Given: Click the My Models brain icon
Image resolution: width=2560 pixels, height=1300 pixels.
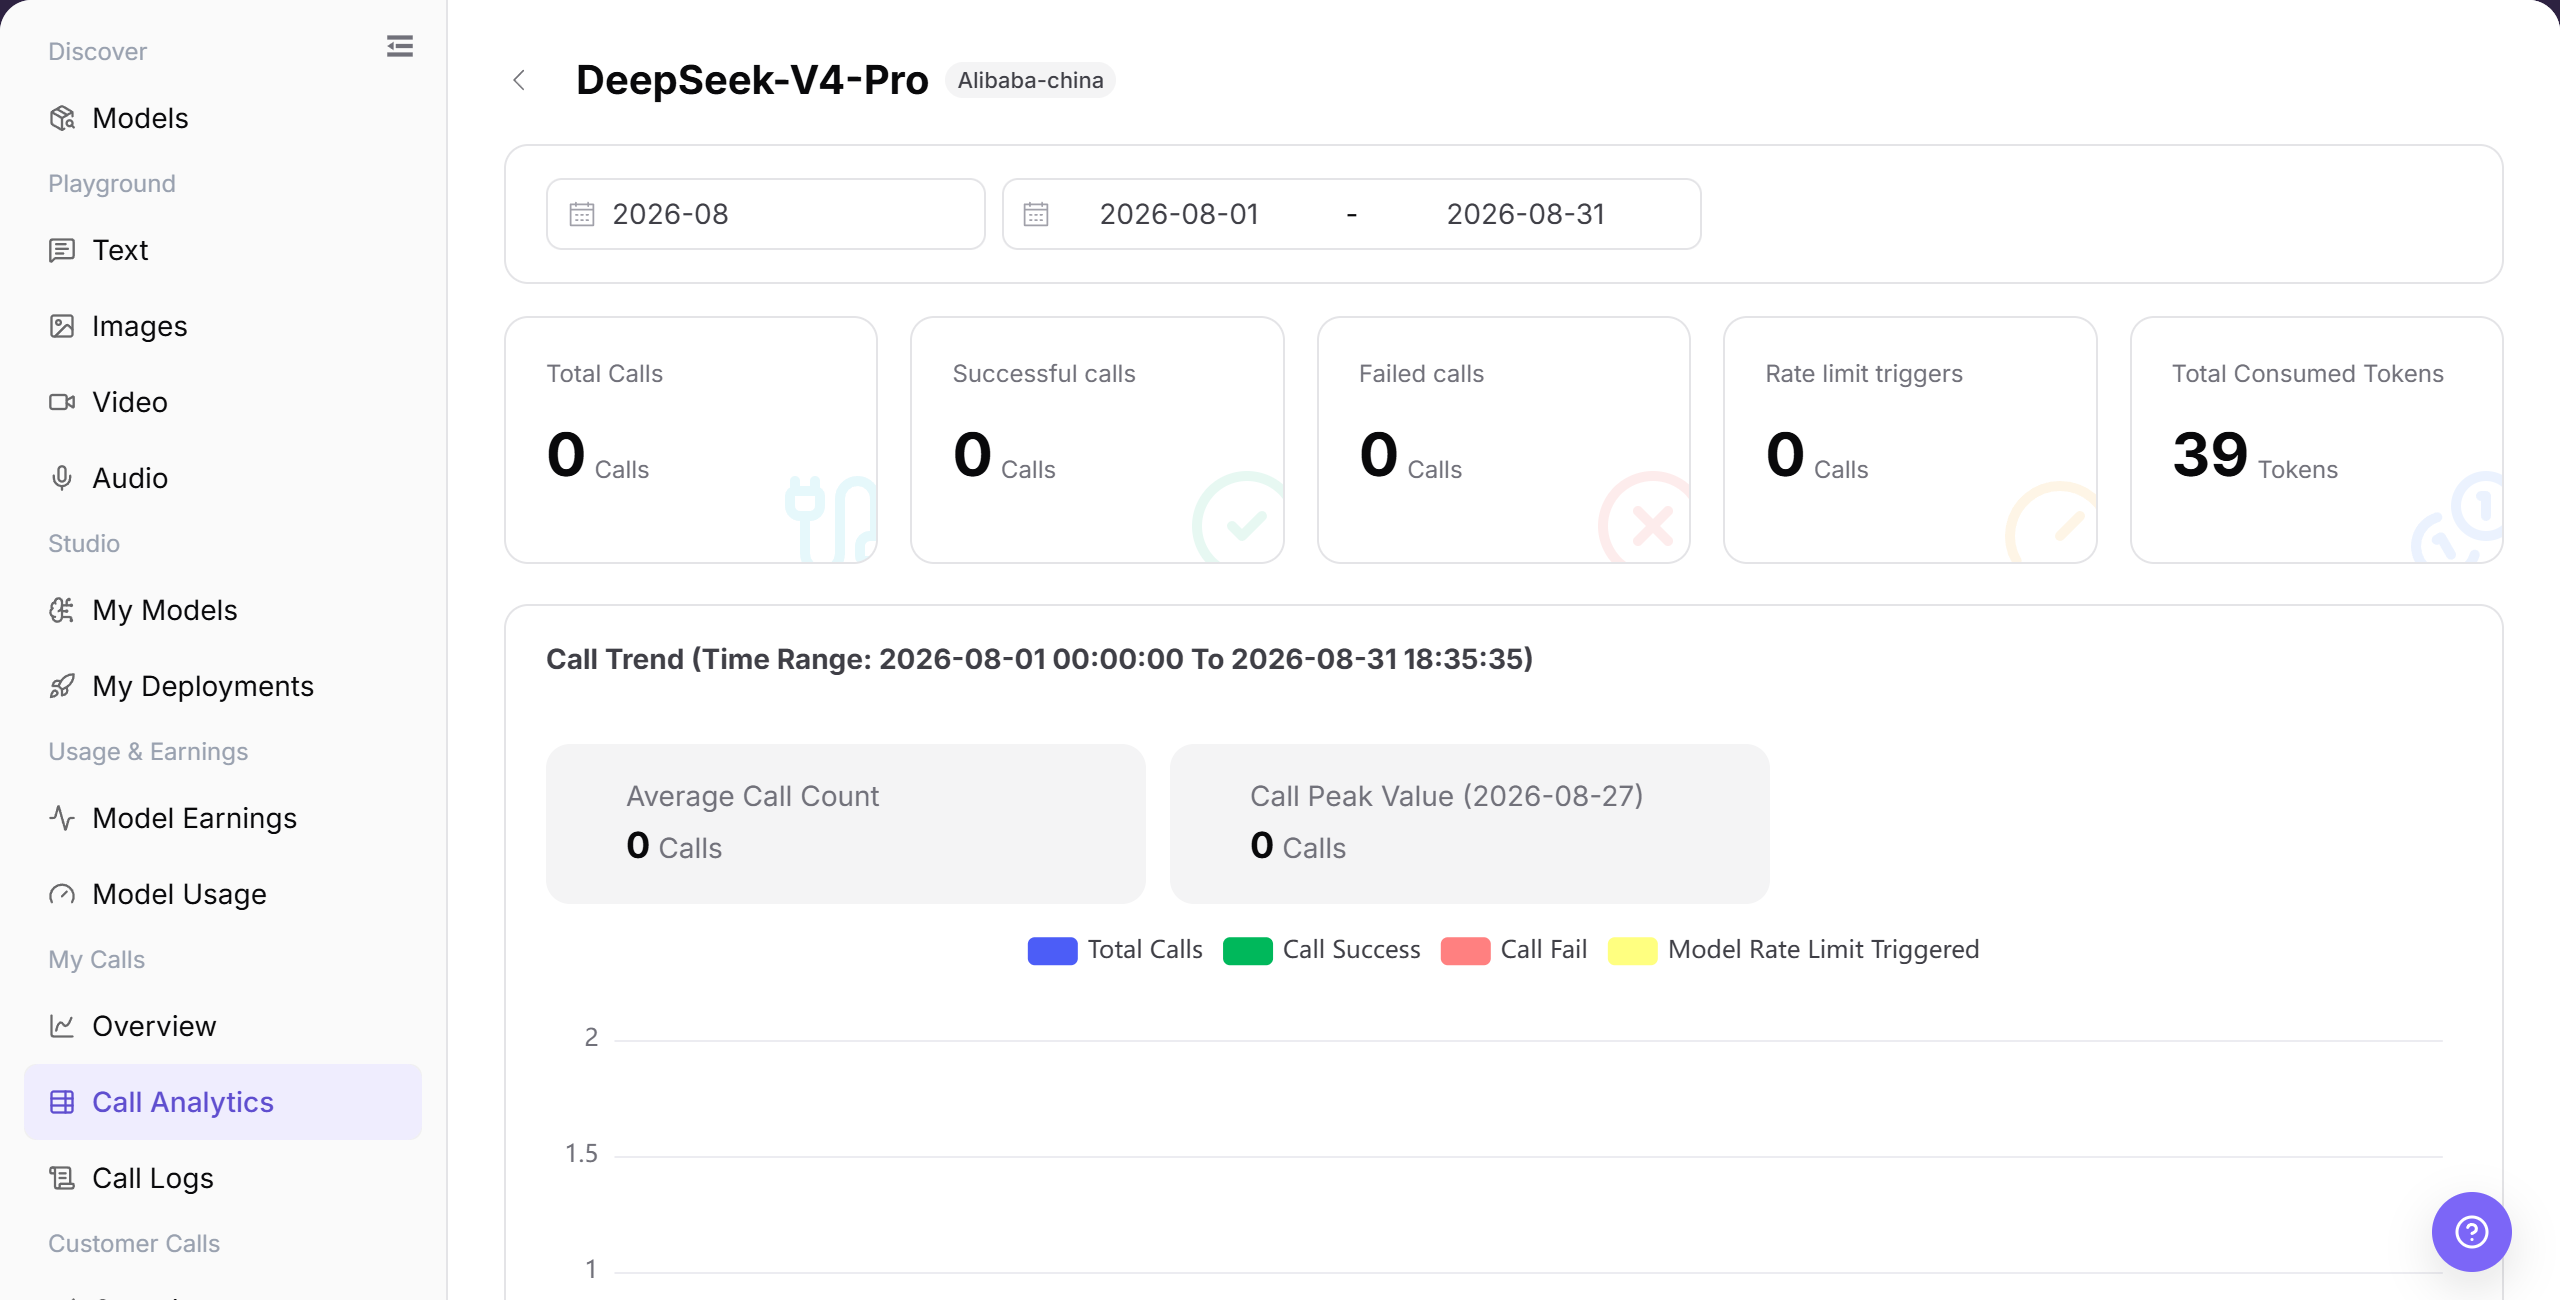Looking at the screenshot, I should [x=62, y=610].
